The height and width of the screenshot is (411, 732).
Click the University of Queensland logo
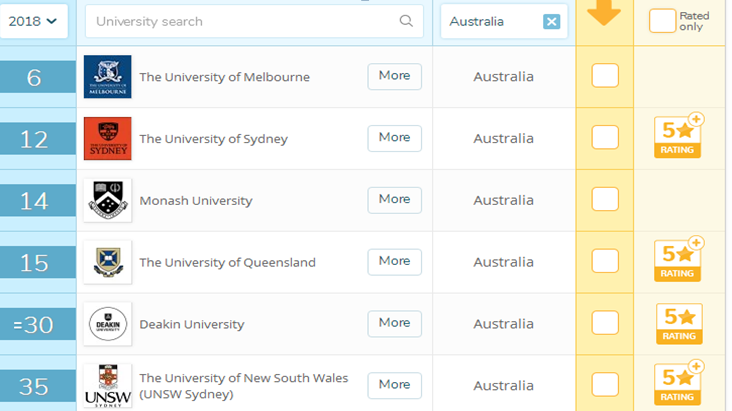coord(107,262)
